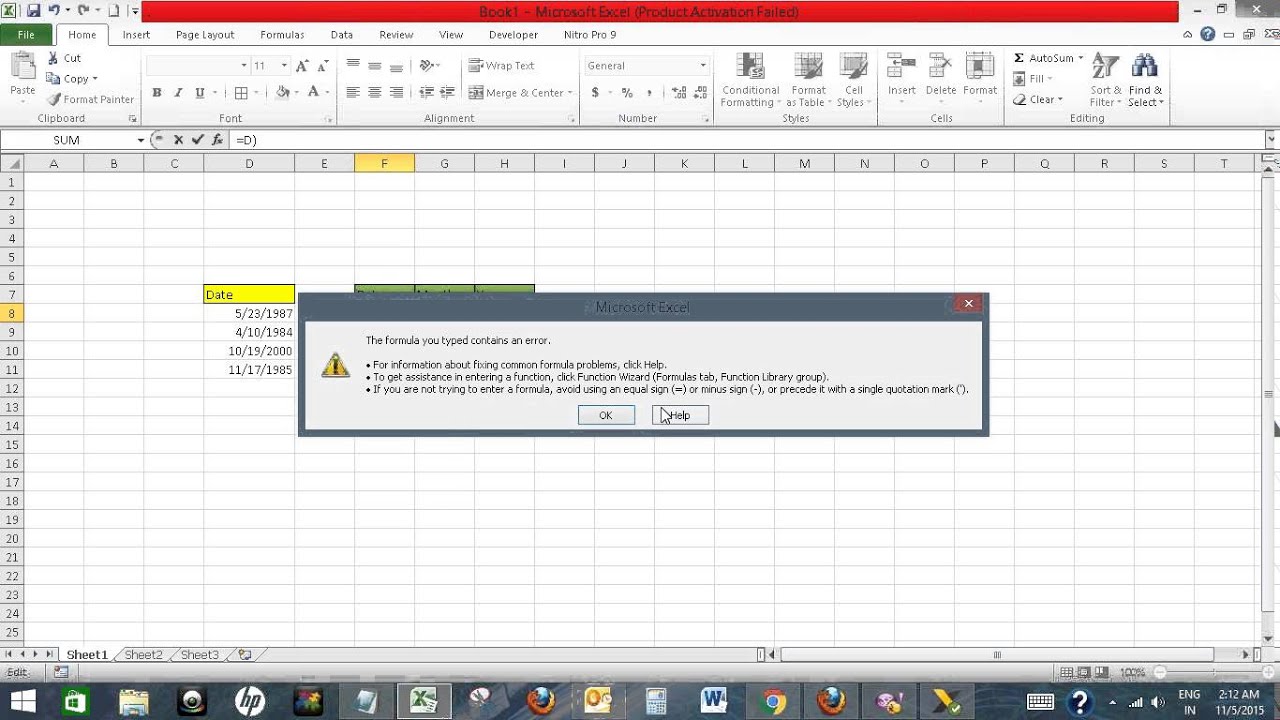
Task: Open the font name dropdown
Action: tap(243, 65)
